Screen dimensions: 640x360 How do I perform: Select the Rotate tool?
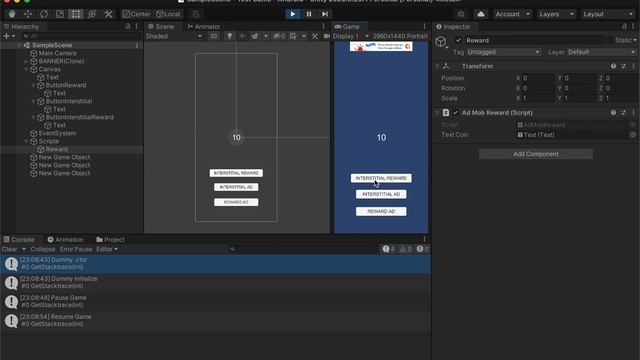44,14
